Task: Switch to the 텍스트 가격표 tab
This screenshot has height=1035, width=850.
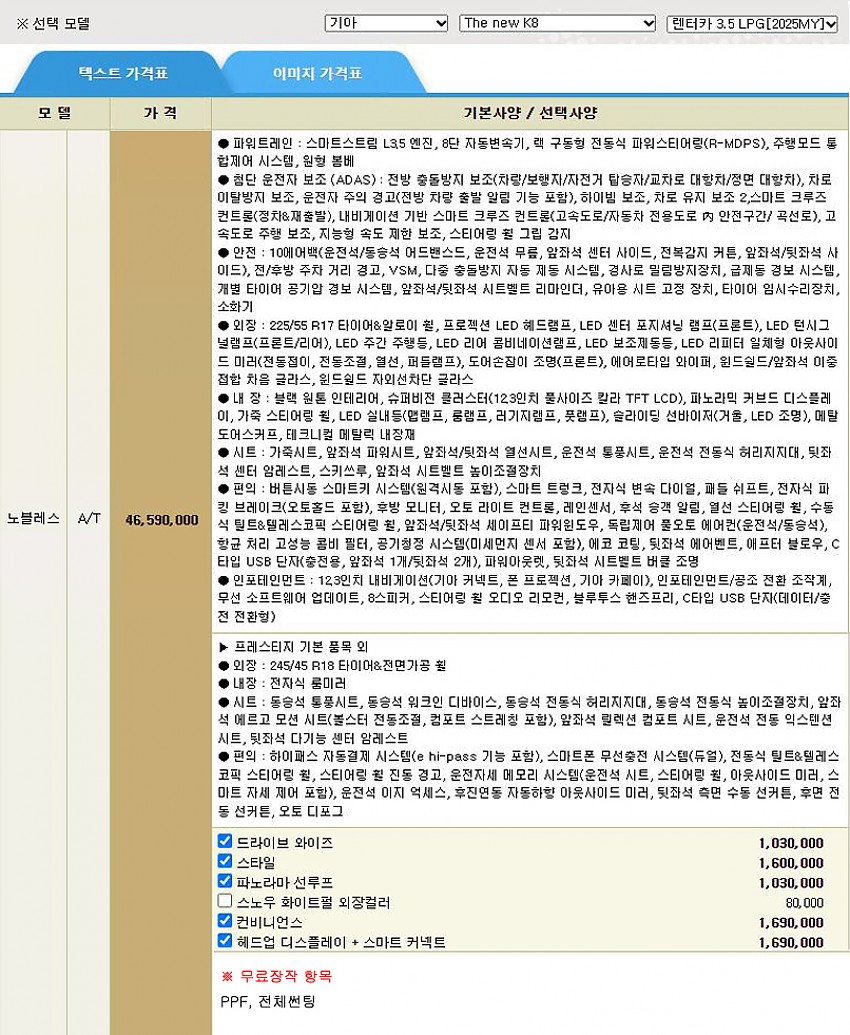Action: 122,73
